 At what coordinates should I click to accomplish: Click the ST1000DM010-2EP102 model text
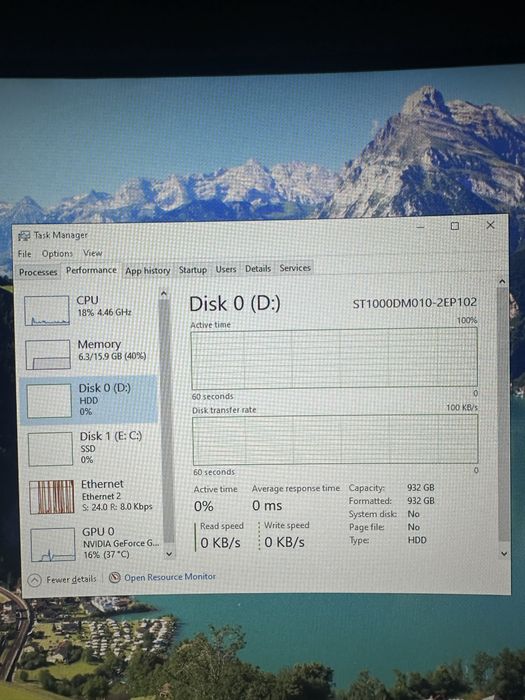415,303
